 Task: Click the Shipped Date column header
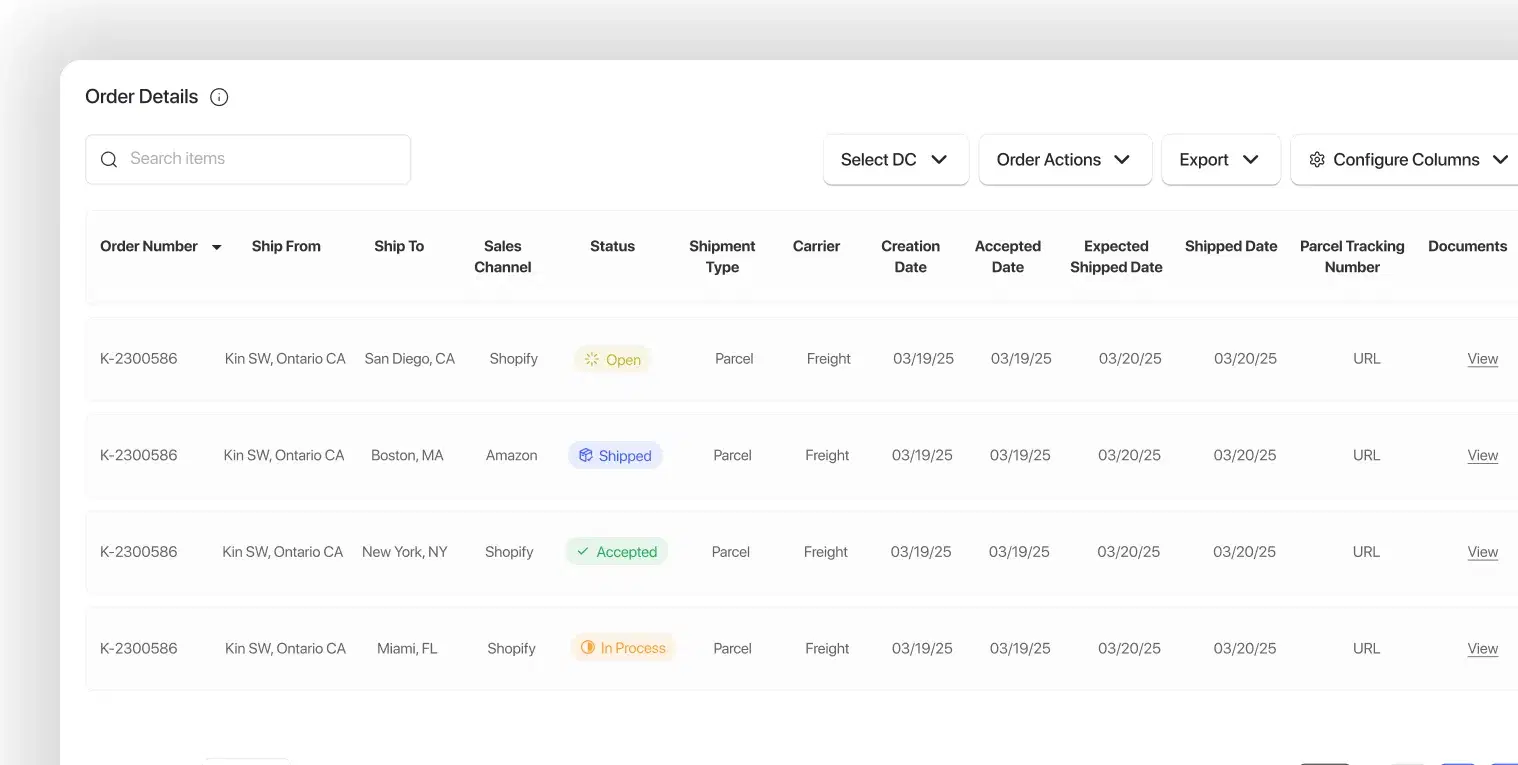[1230, 246]
